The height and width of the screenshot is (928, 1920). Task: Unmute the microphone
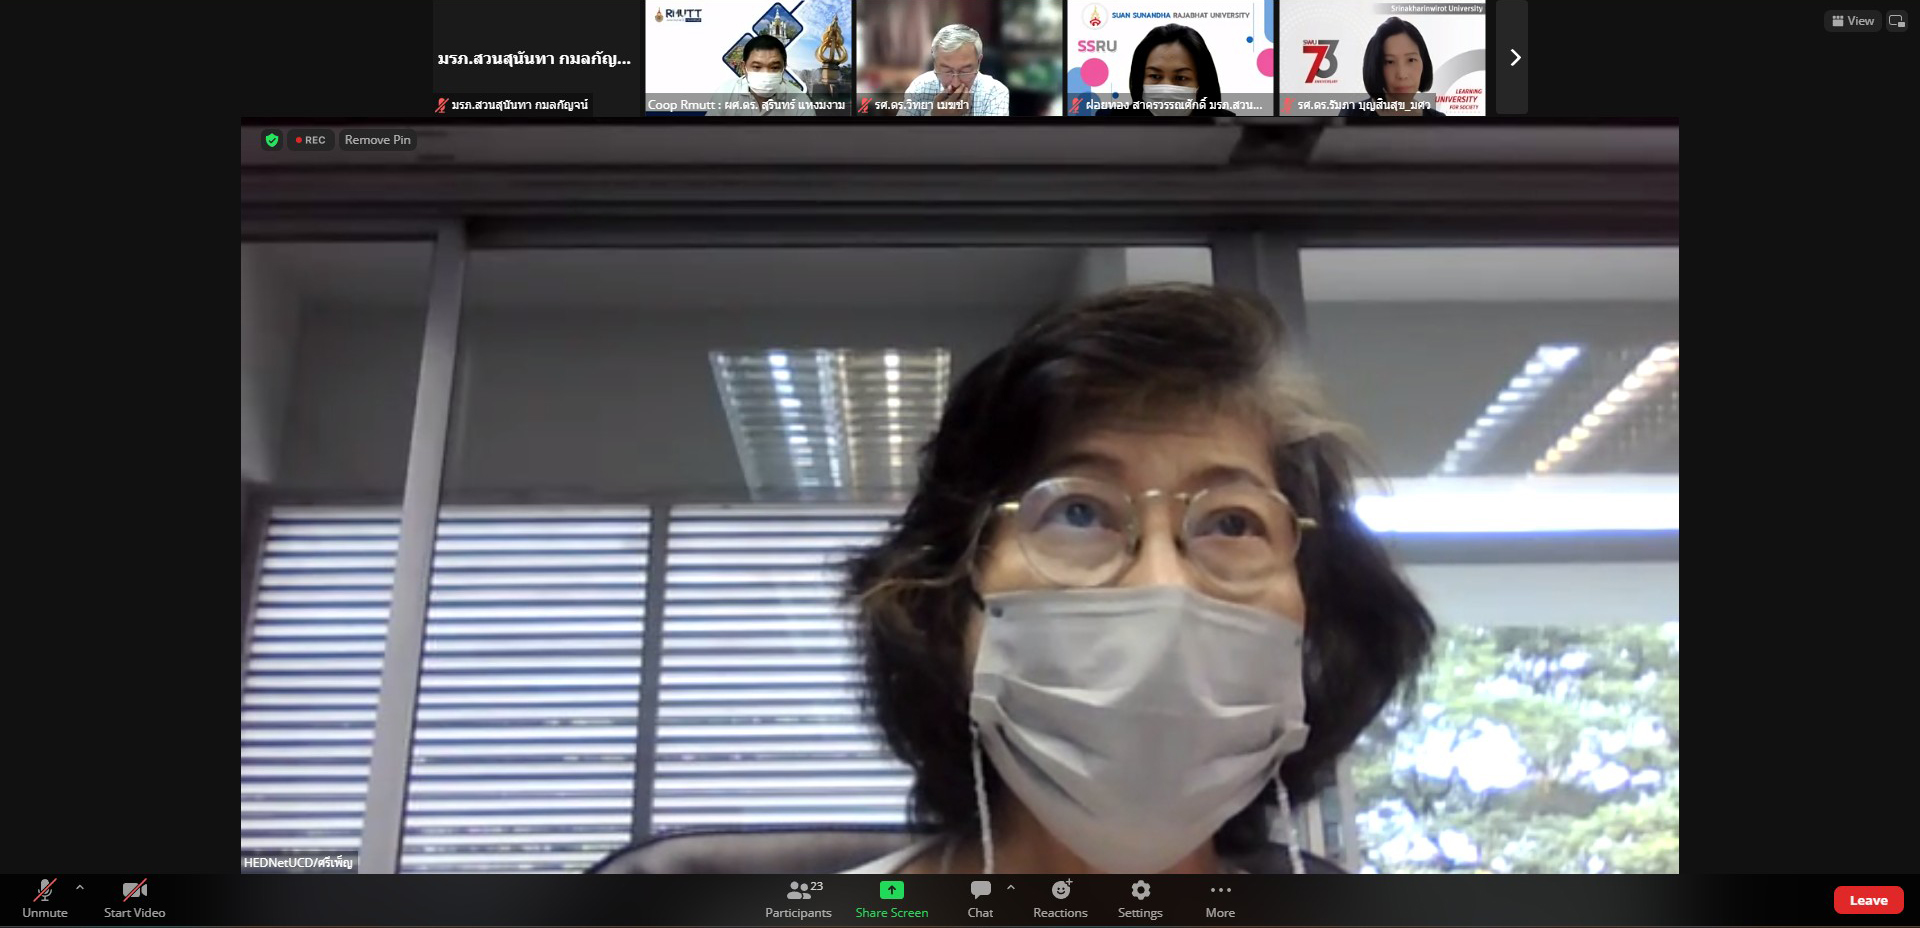[x=44, y=898]
